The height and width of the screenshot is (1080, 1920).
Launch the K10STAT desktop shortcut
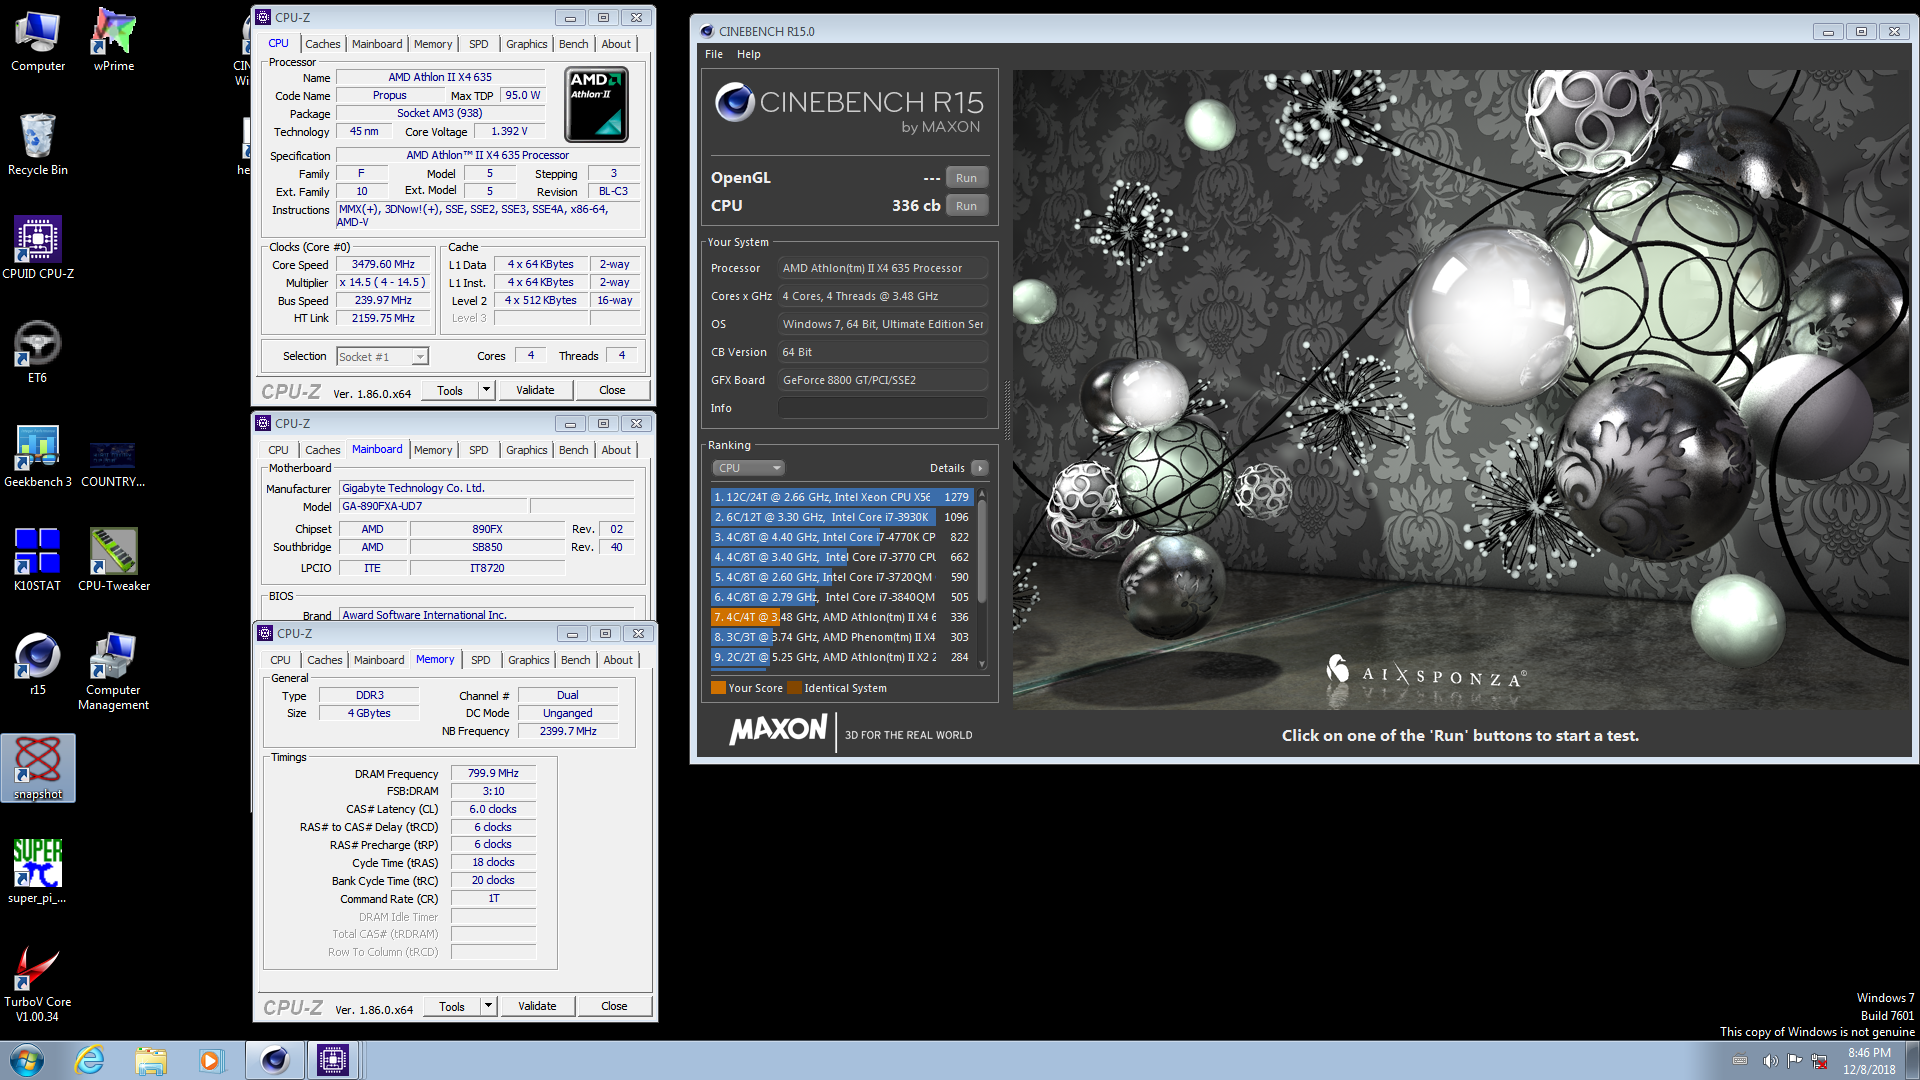(38, 559)
